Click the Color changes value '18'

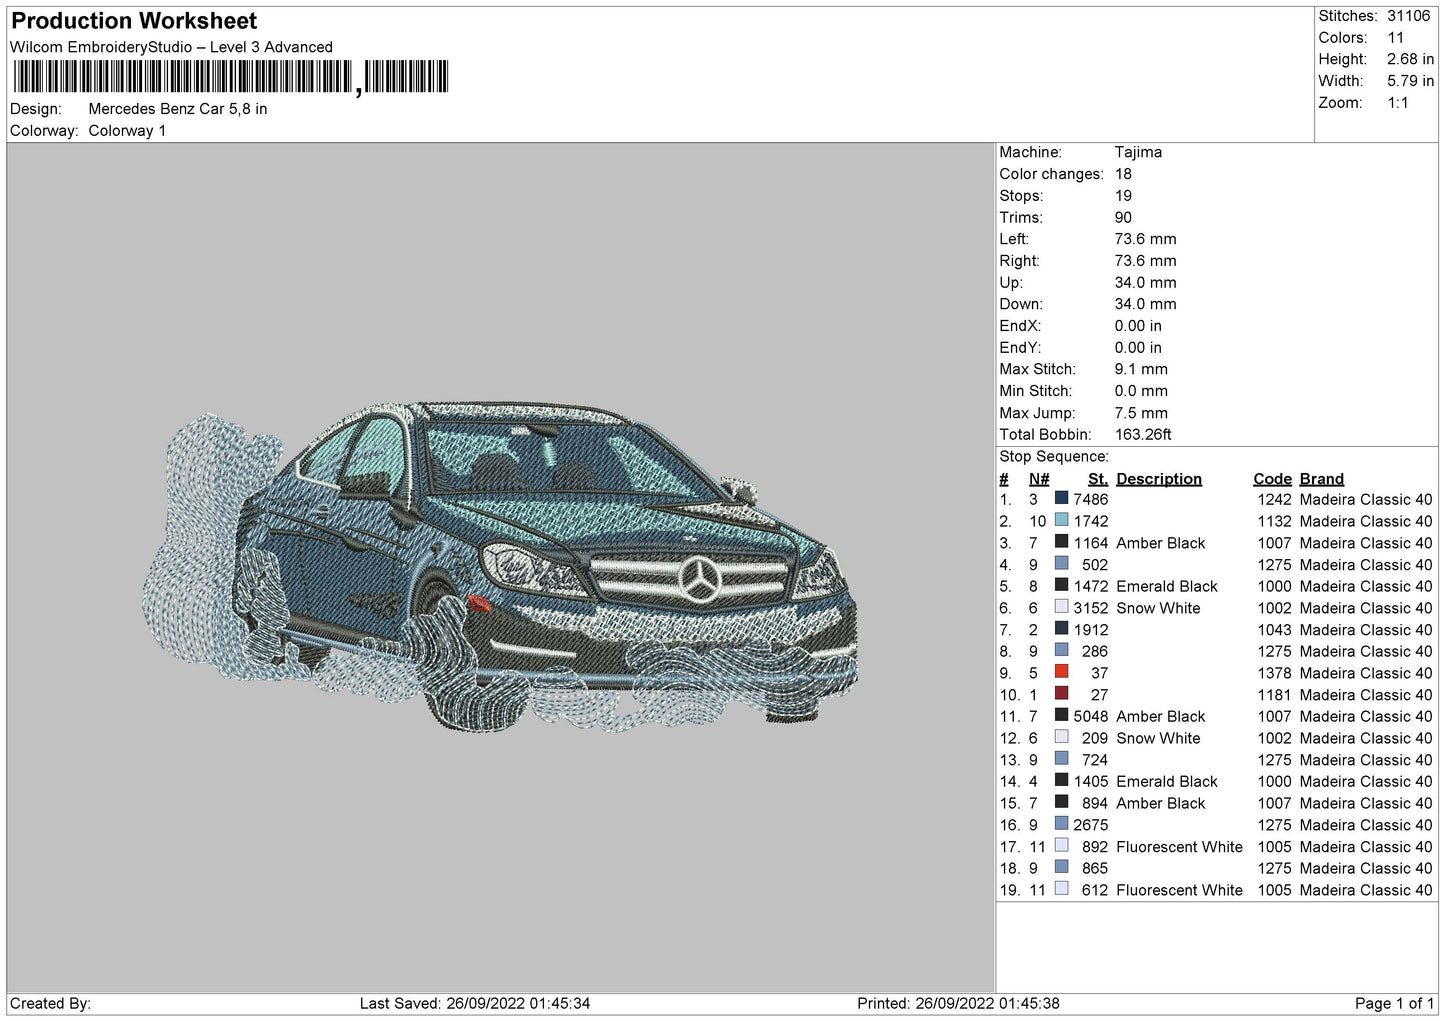(x=1123, y=174)
